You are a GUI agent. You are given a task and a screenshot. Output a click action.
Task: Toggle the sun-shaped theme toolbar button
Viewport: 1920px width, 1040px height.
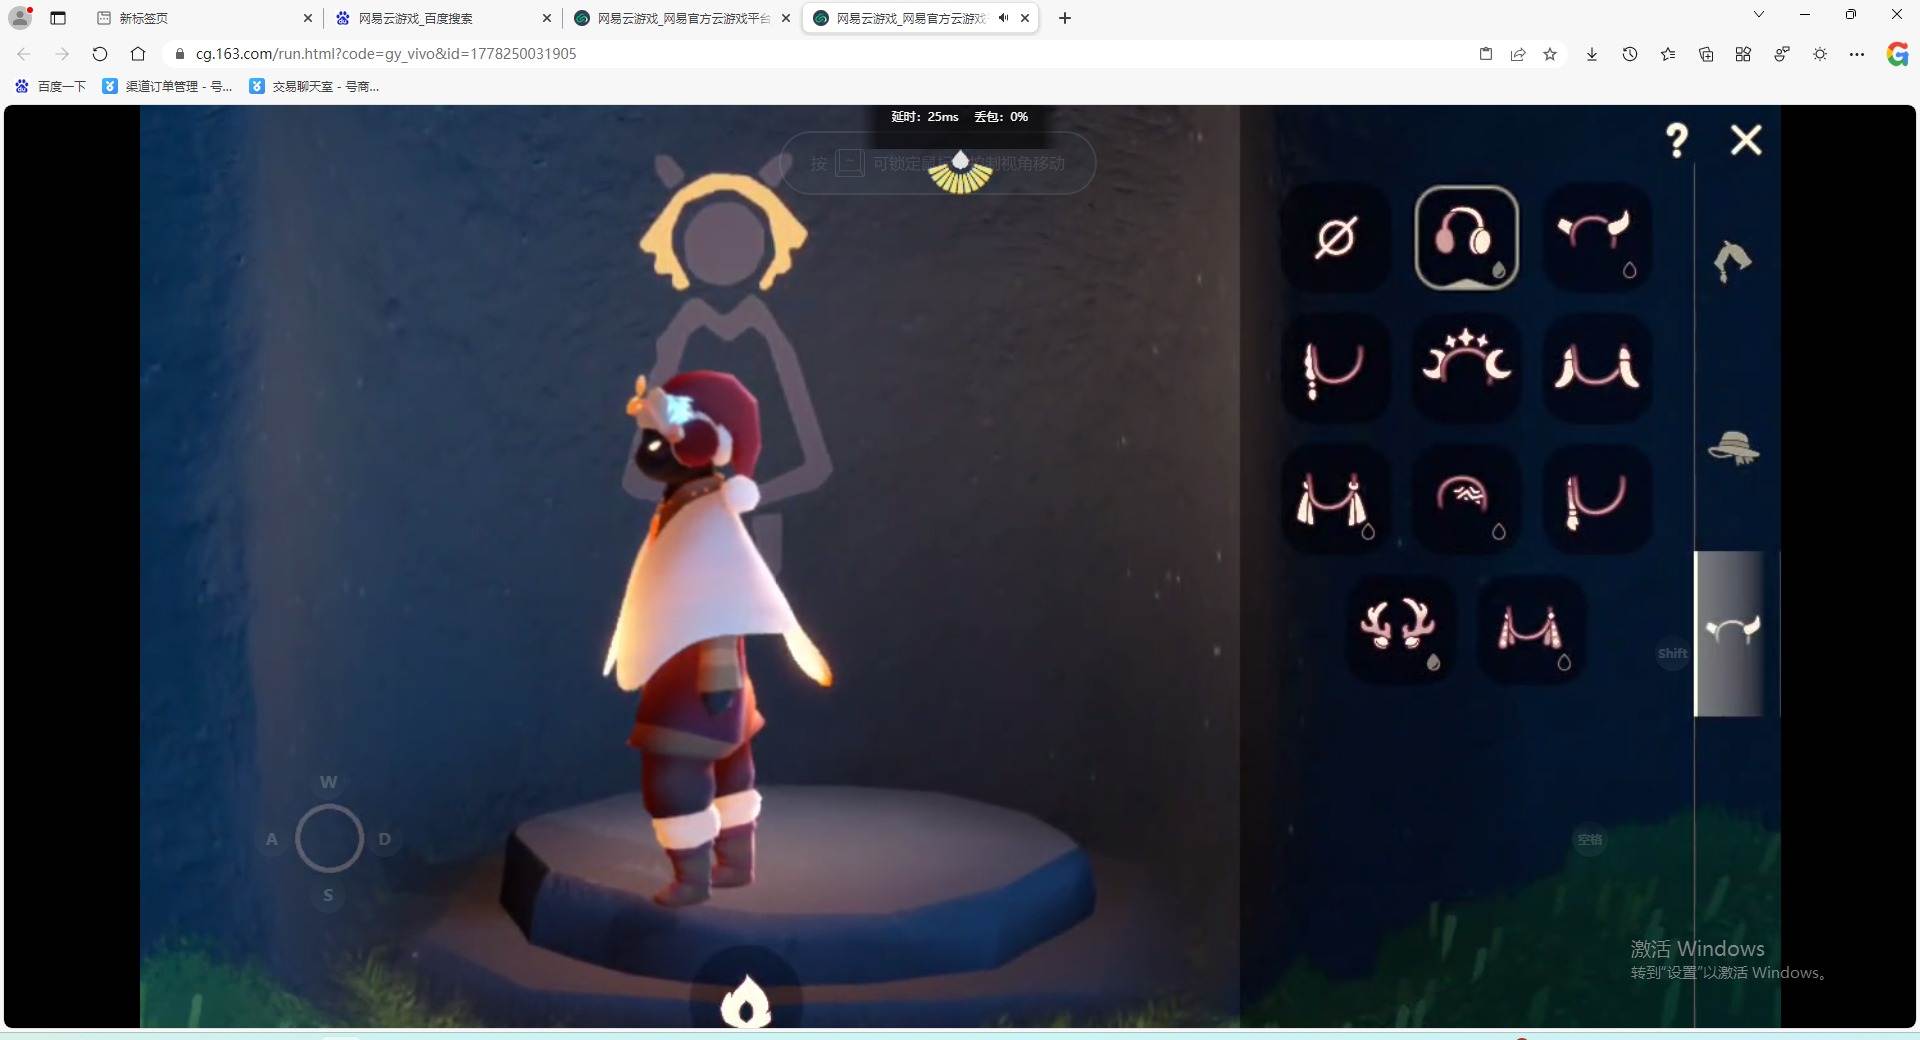click(1820, 54)
